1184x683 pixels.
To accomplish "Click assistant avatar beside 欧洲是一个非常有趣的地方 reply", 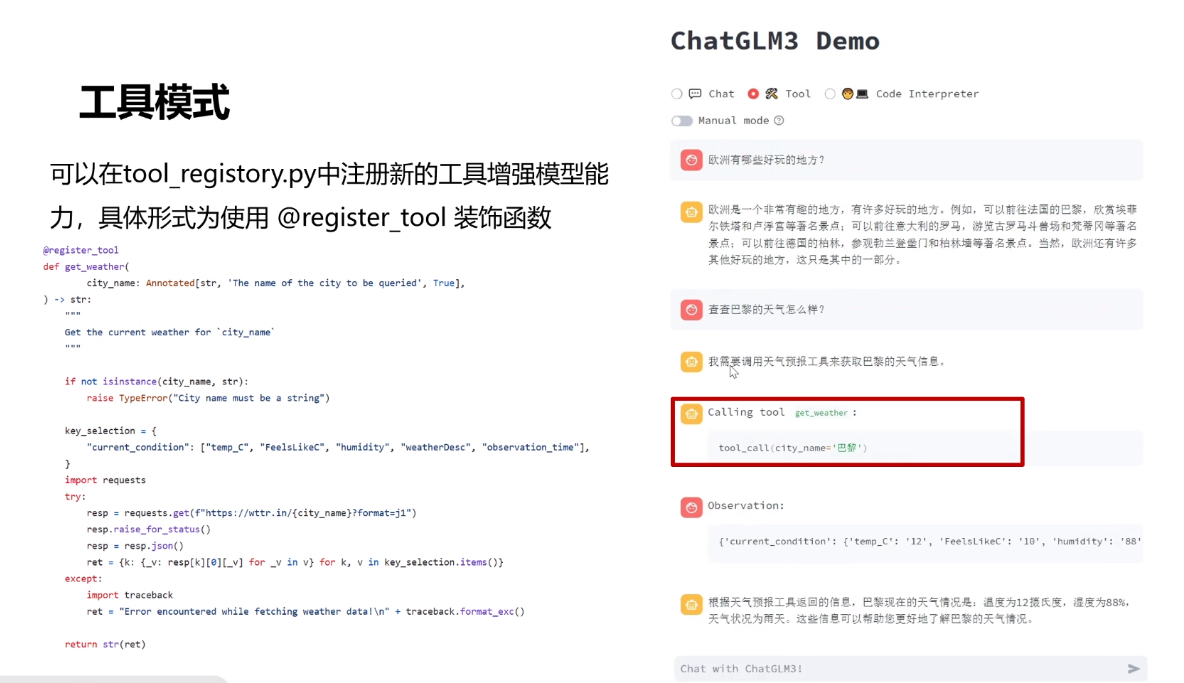I will click(691, 212).
